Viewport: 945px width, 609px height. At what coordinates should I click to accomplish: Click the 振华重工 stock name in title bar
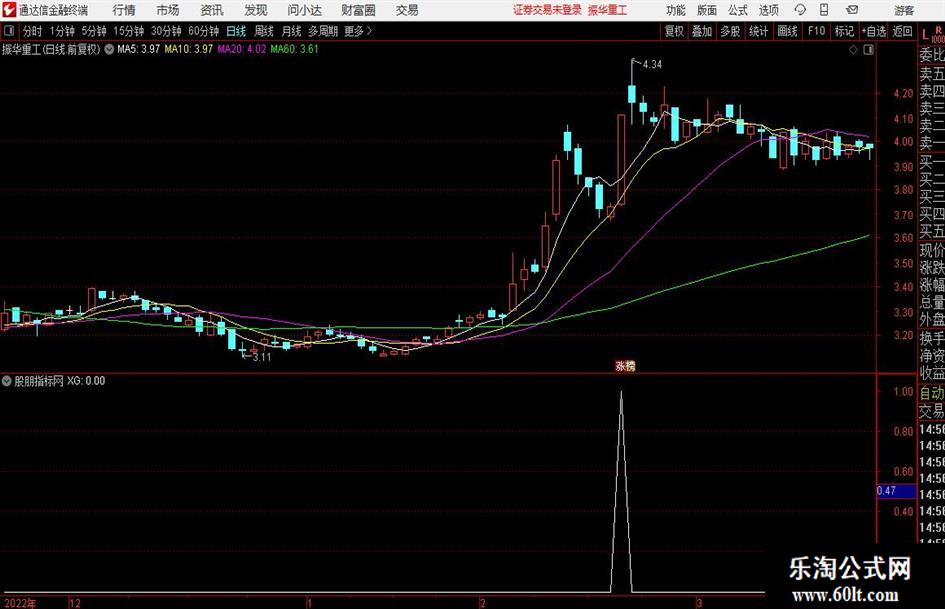click(607, 10)
